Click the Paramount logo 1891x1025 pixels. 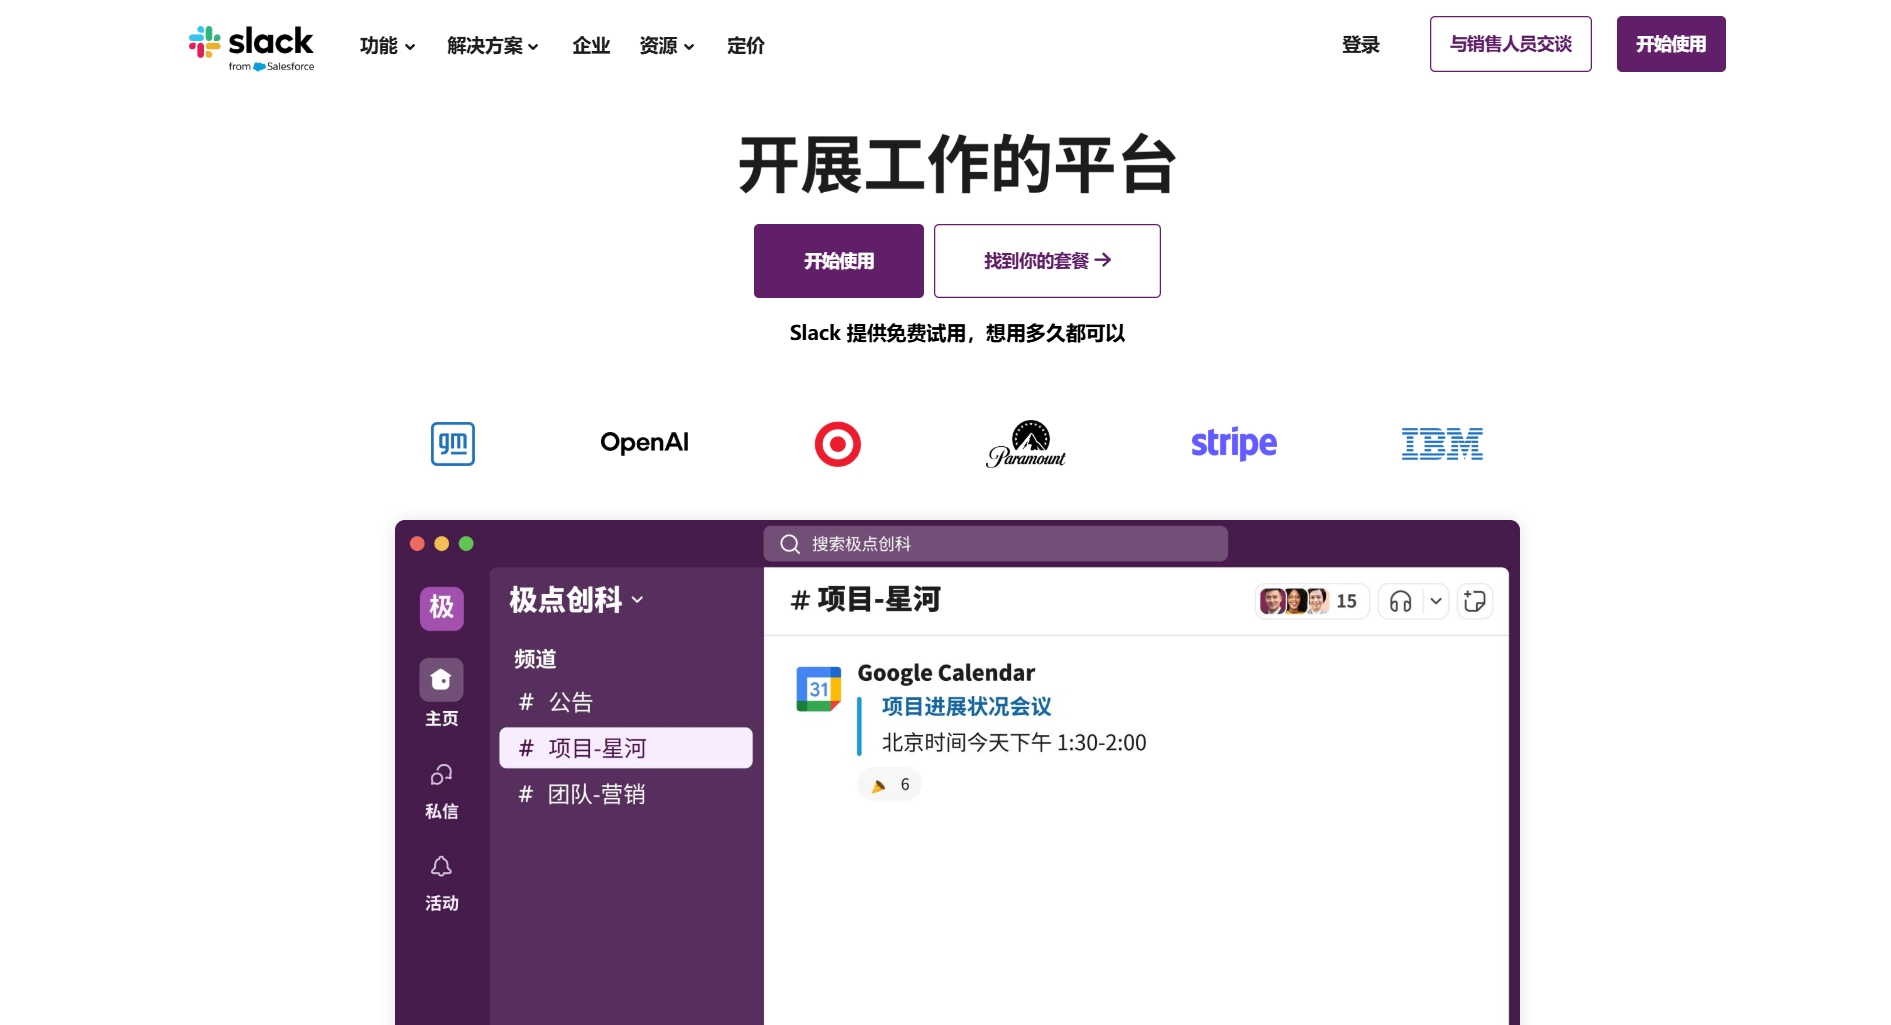[1026, 444]
